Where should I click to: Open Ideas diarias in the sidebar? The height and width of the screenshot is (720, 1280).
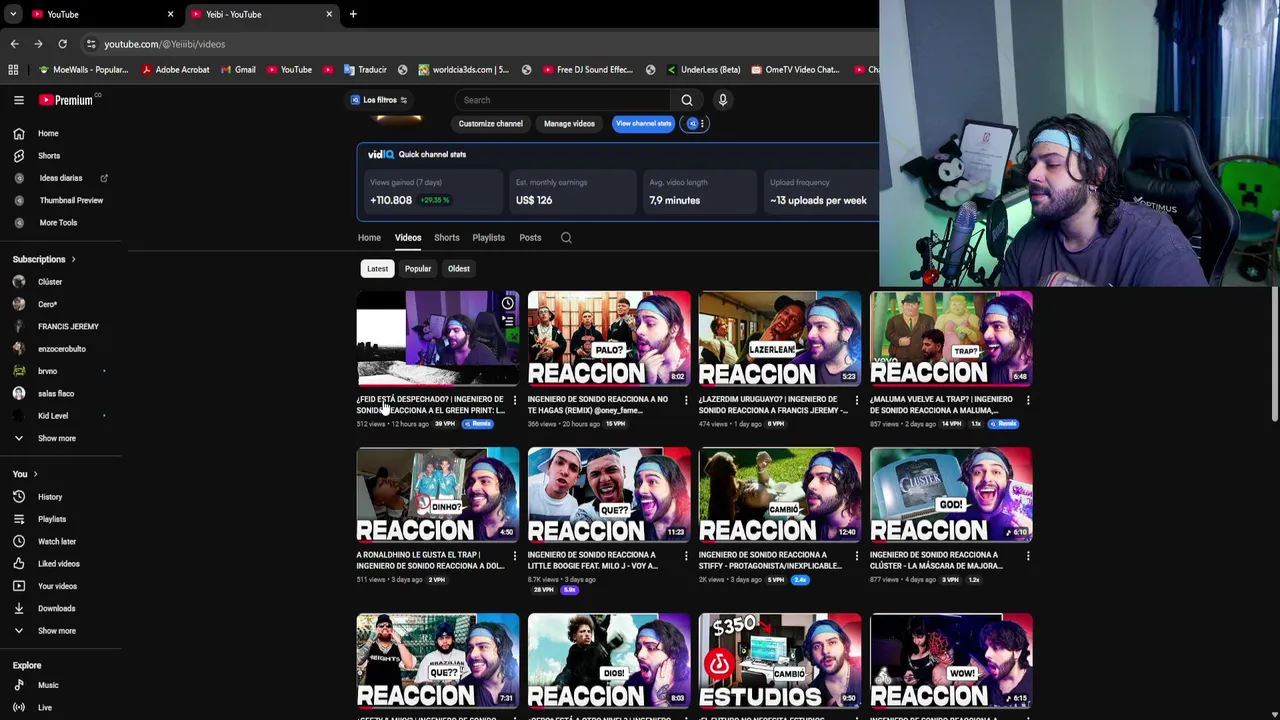(x=60, y=178)
